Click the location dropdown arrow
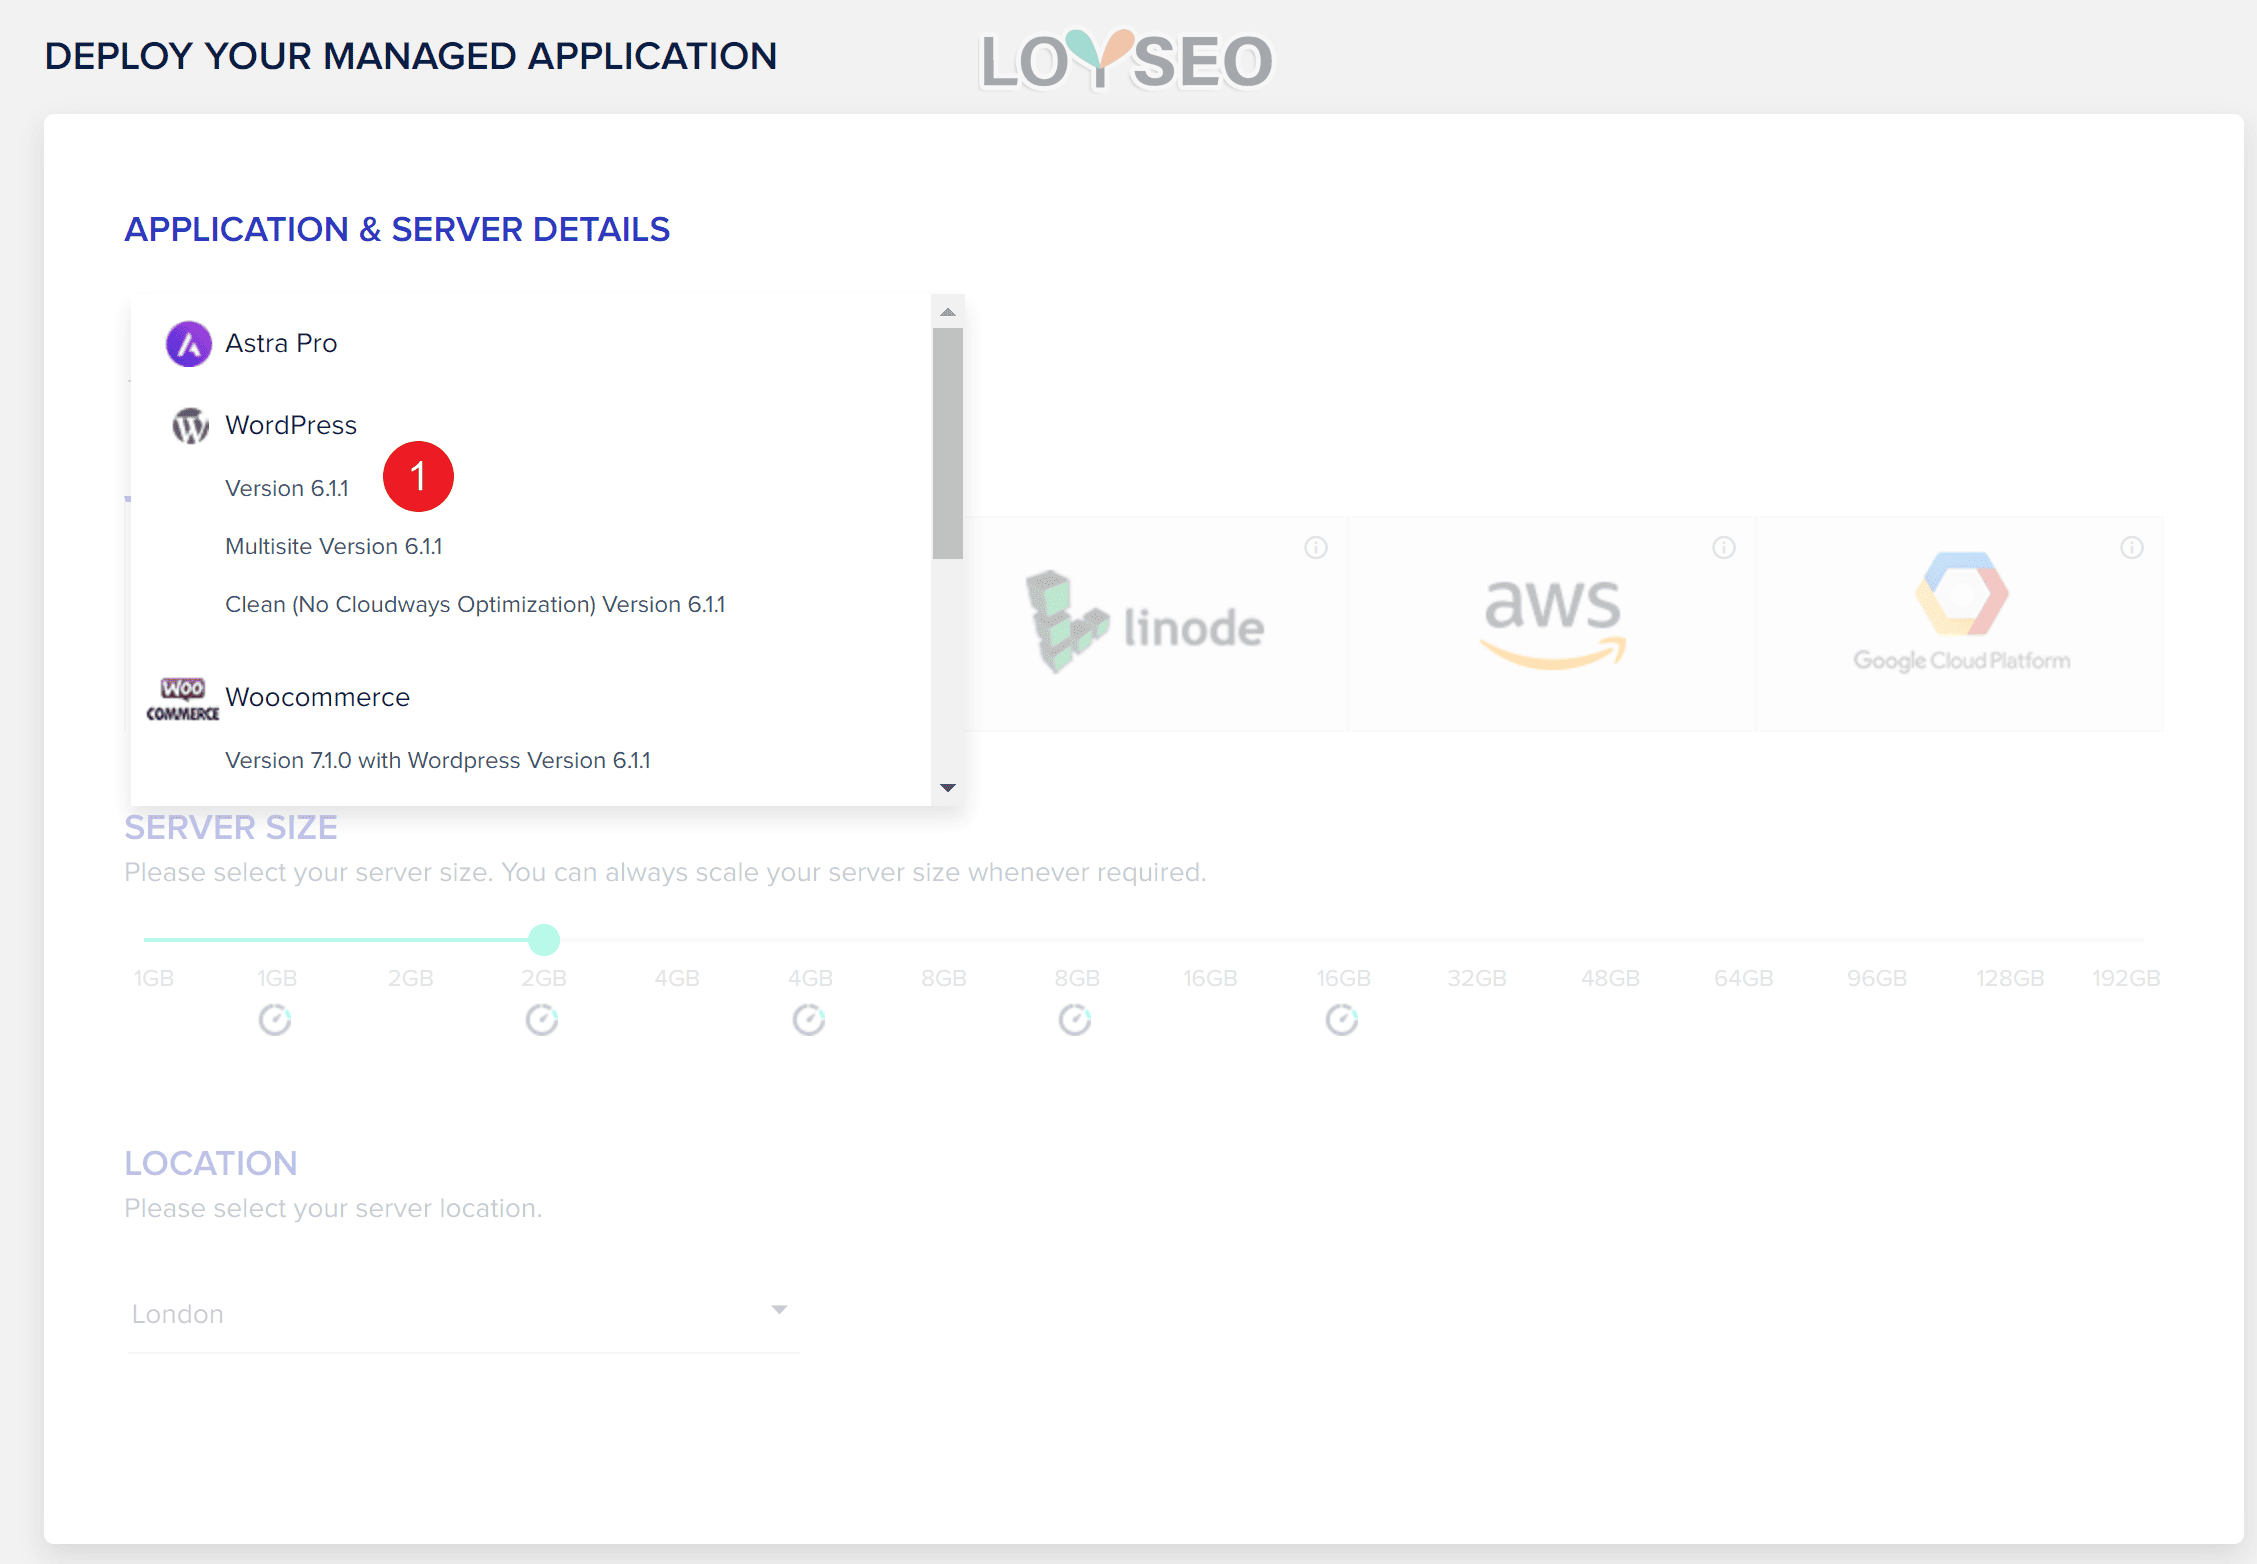 (x=779, y=1310)
